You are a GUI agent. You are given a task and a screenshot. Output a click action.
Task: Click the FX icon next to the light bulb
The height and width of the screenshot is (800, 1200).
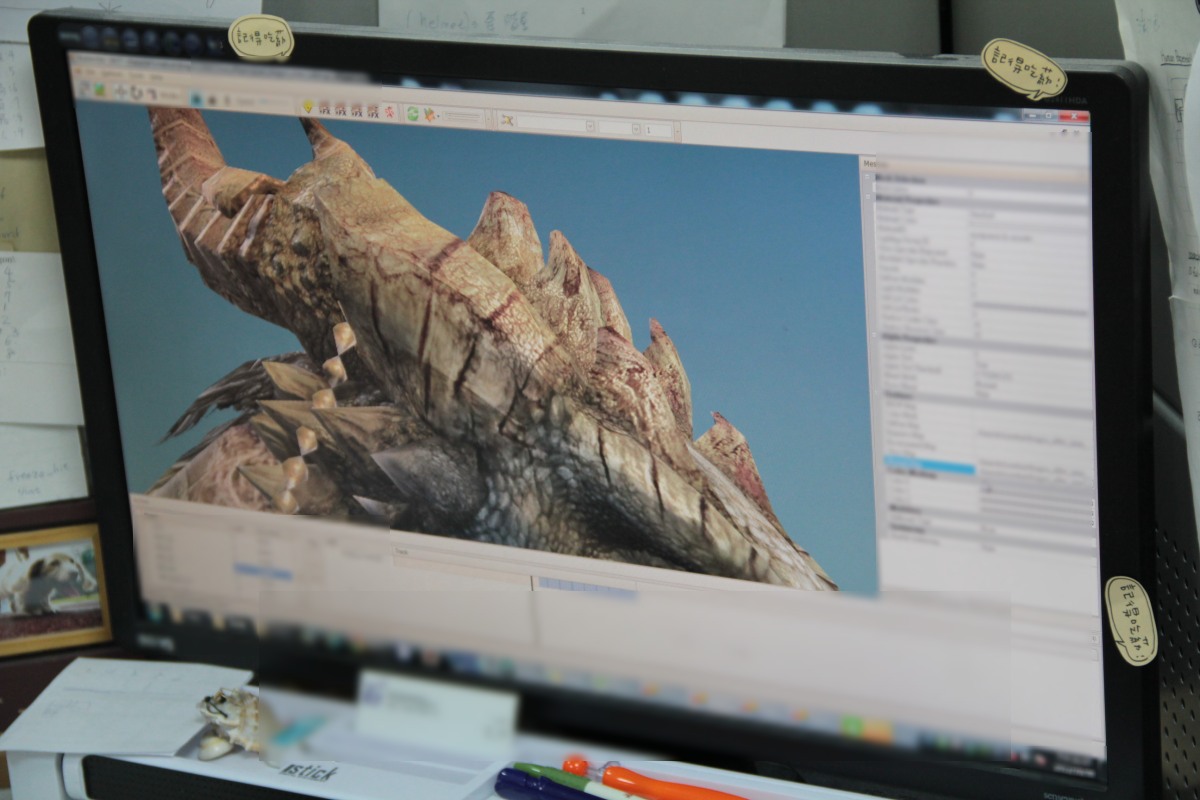pyautogui.click(x=324, y=109)
